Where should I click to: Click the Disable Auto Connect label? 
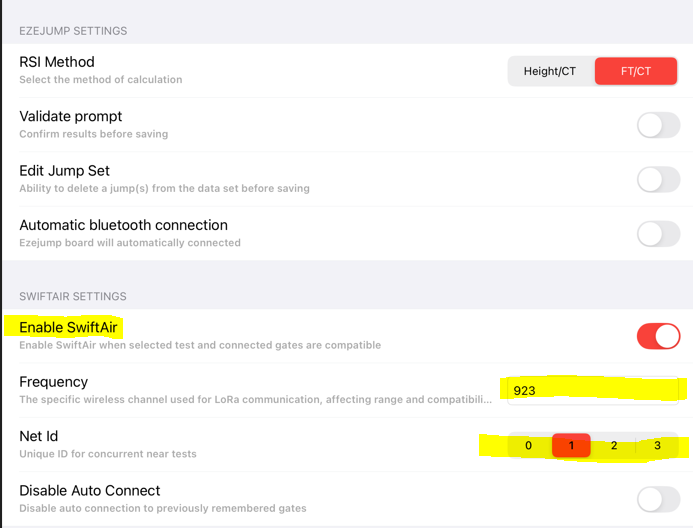pos(90,490)
